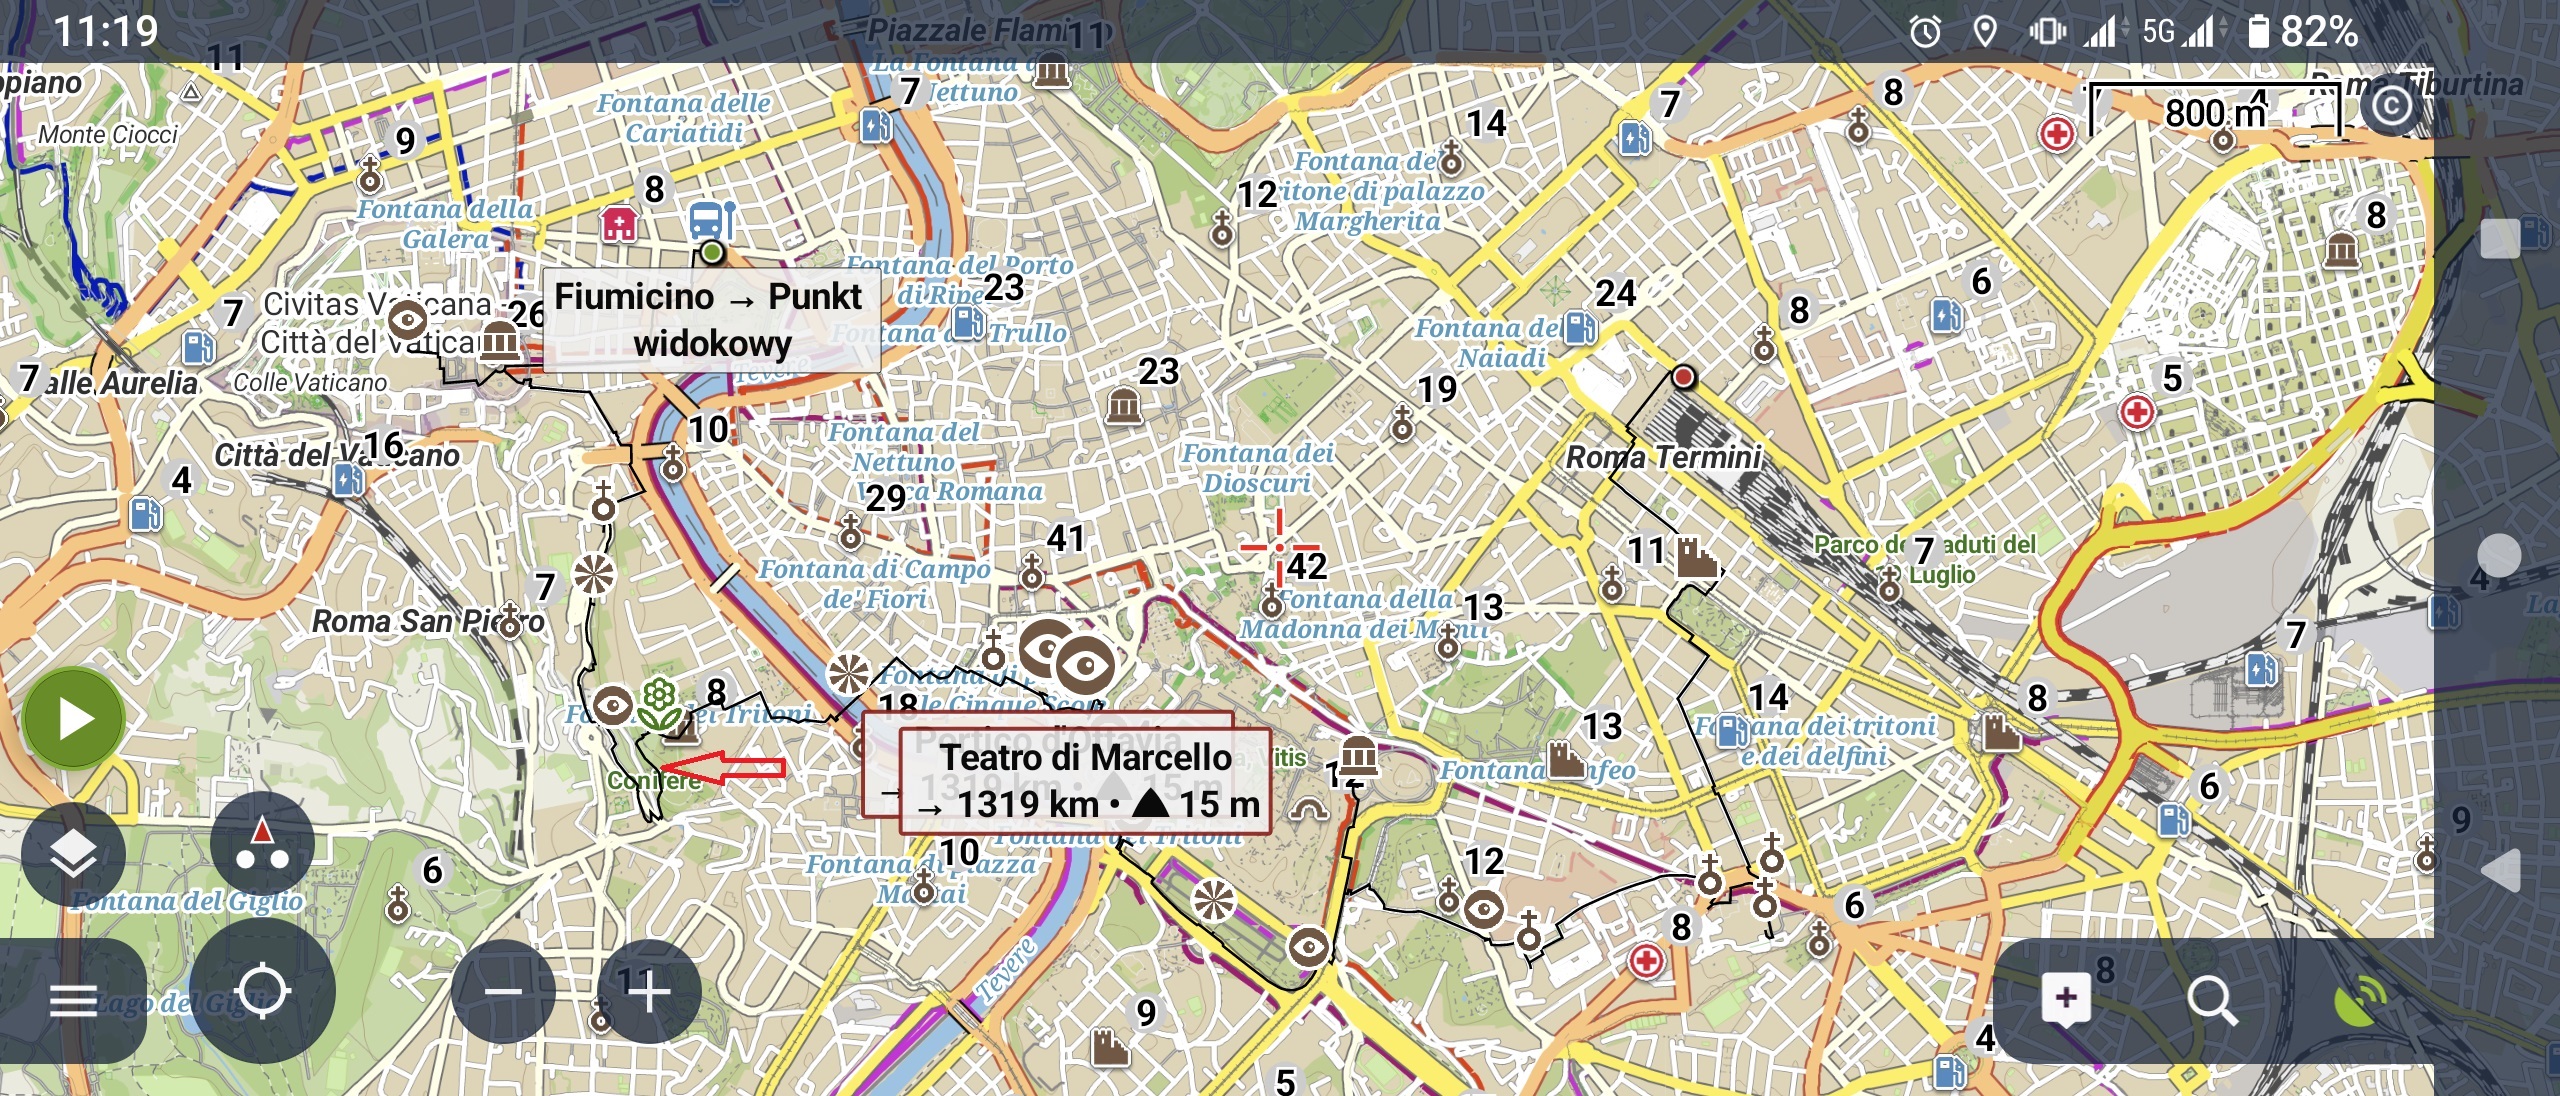Tap the Roma Termini station label
This screenshot has height=1096, width=2560.
(x=1663, y=458)
